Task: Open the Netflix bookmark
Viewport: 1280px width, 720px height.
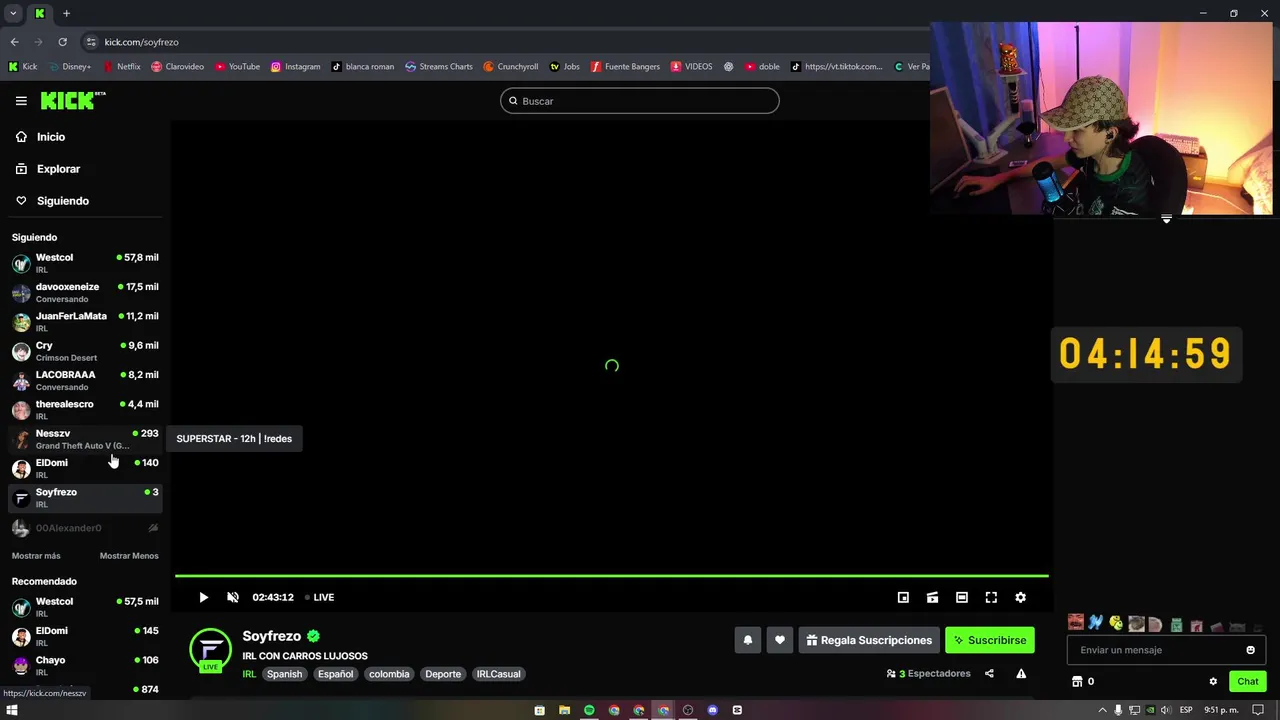Action: click(x=121, y=67)
